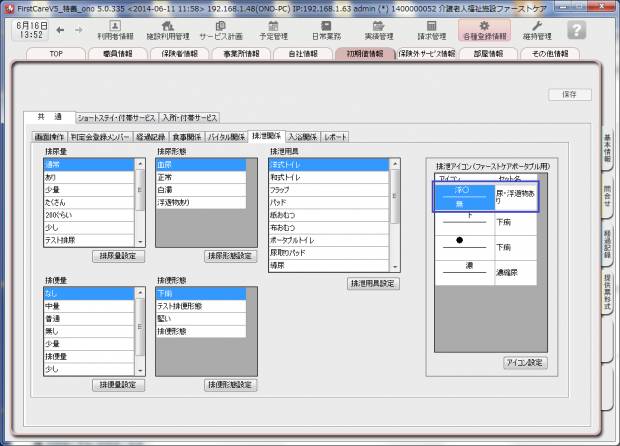Screen dimensions: 620x446
Task: Click the 請求管理 toolbar icon
Action: click(431, 30)
